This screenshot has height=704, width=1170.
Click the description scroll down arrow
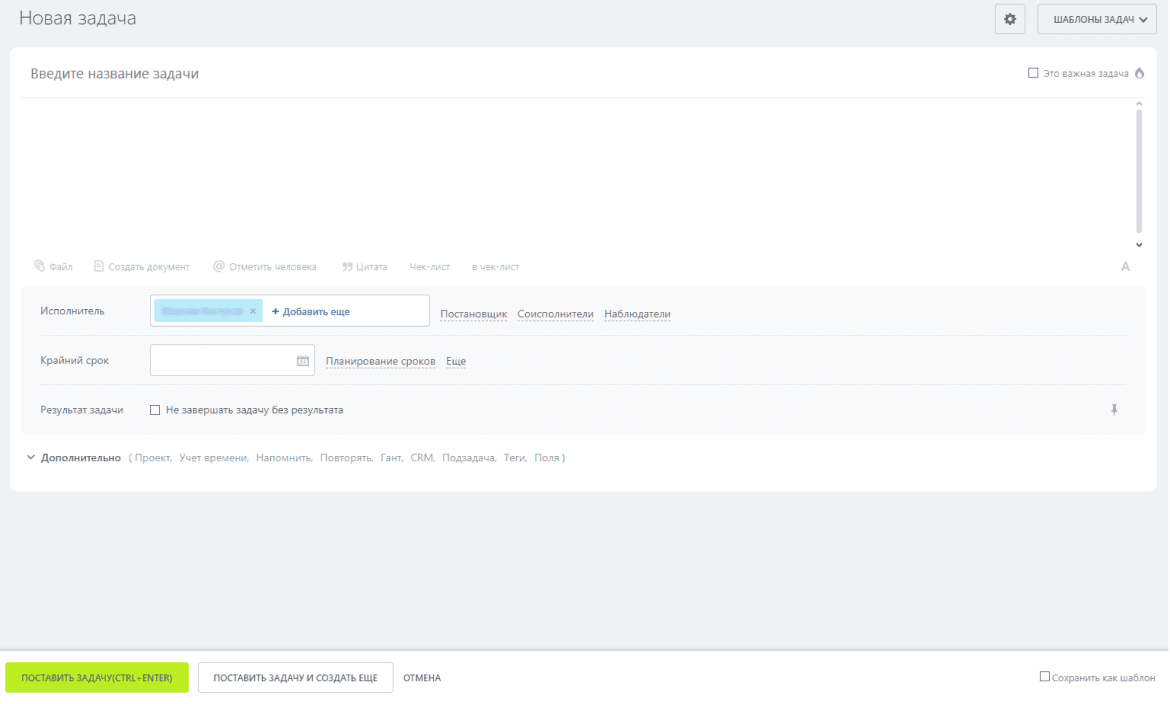[1139, 245]
